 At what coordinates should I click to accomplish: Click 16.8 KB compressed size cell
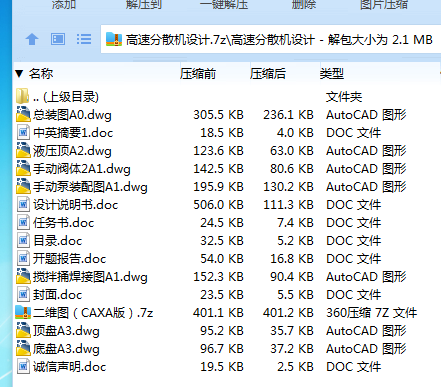point(292,259)
